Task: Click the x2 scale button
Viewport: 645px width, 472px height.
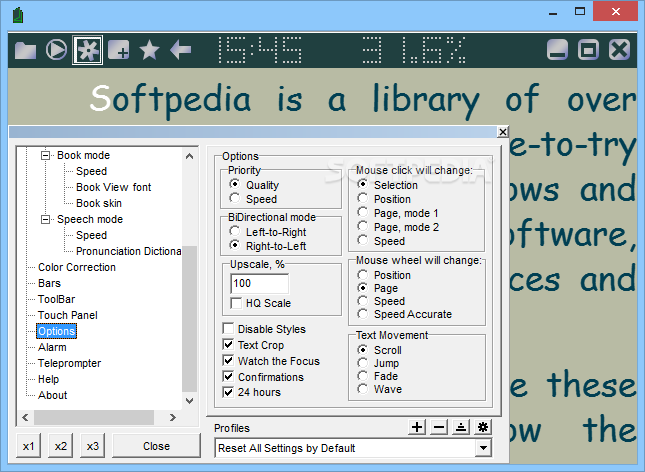Action: coord(60,446)
